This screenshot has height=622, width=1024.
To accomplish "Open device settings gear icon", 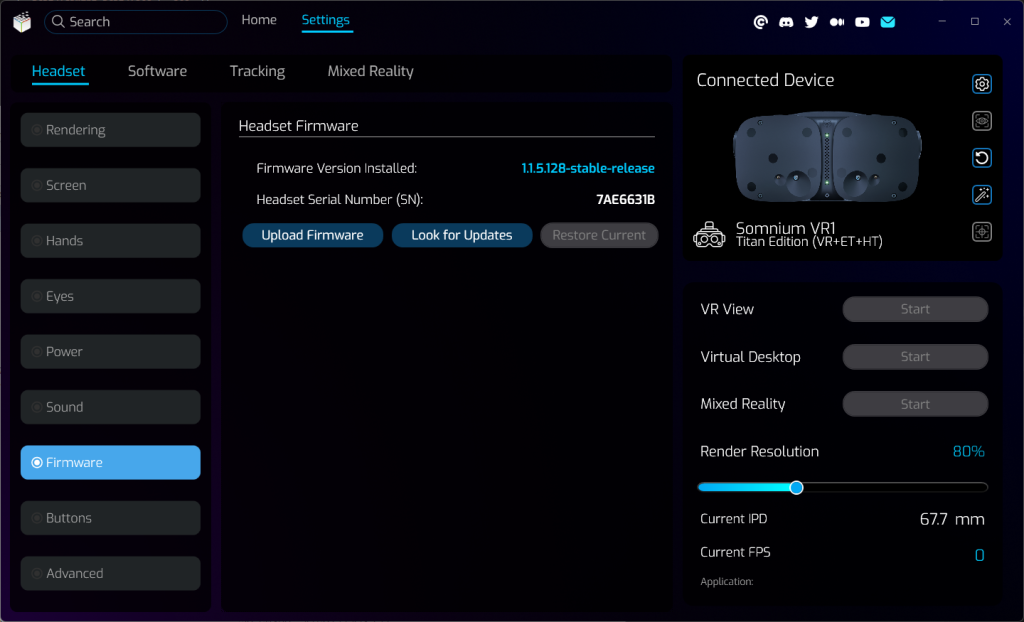I will tap(982, 84).
